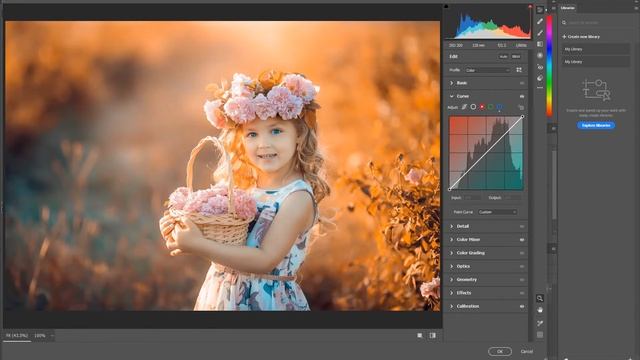Toggle the color sampler overlay tool

click(x=540, y=323)
